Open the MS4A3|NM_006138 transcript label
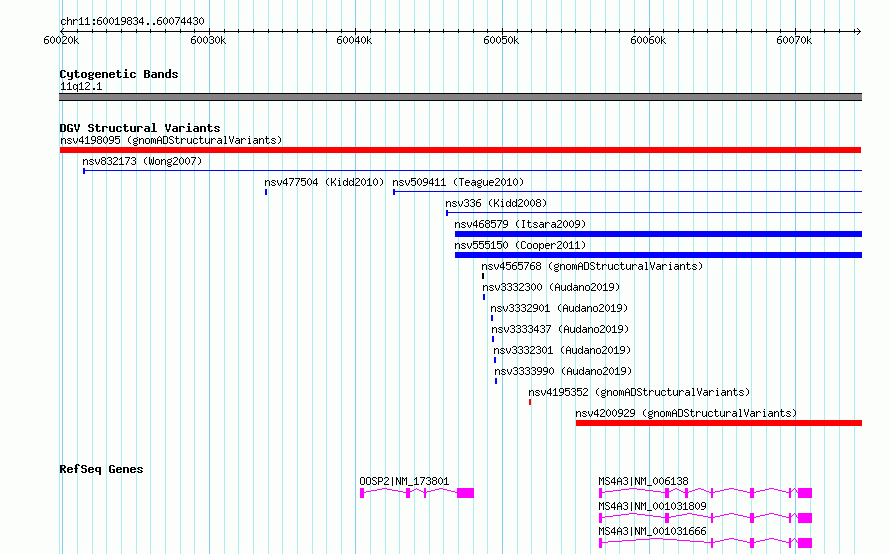This screenshot has height=554, width=890. (643, 481)
